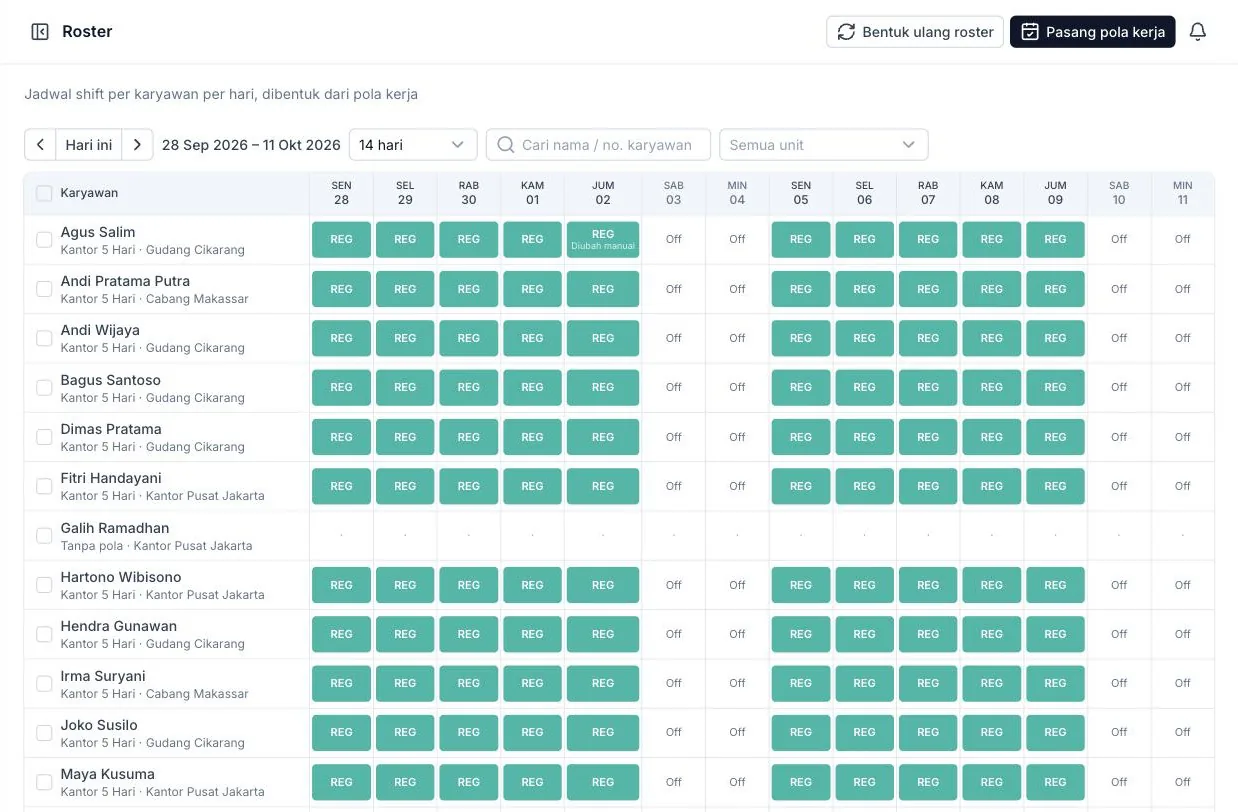Check Hartono Wibisono checkbox
The height and width of the screenshot is (812, 1238).
tap(44, 585)
